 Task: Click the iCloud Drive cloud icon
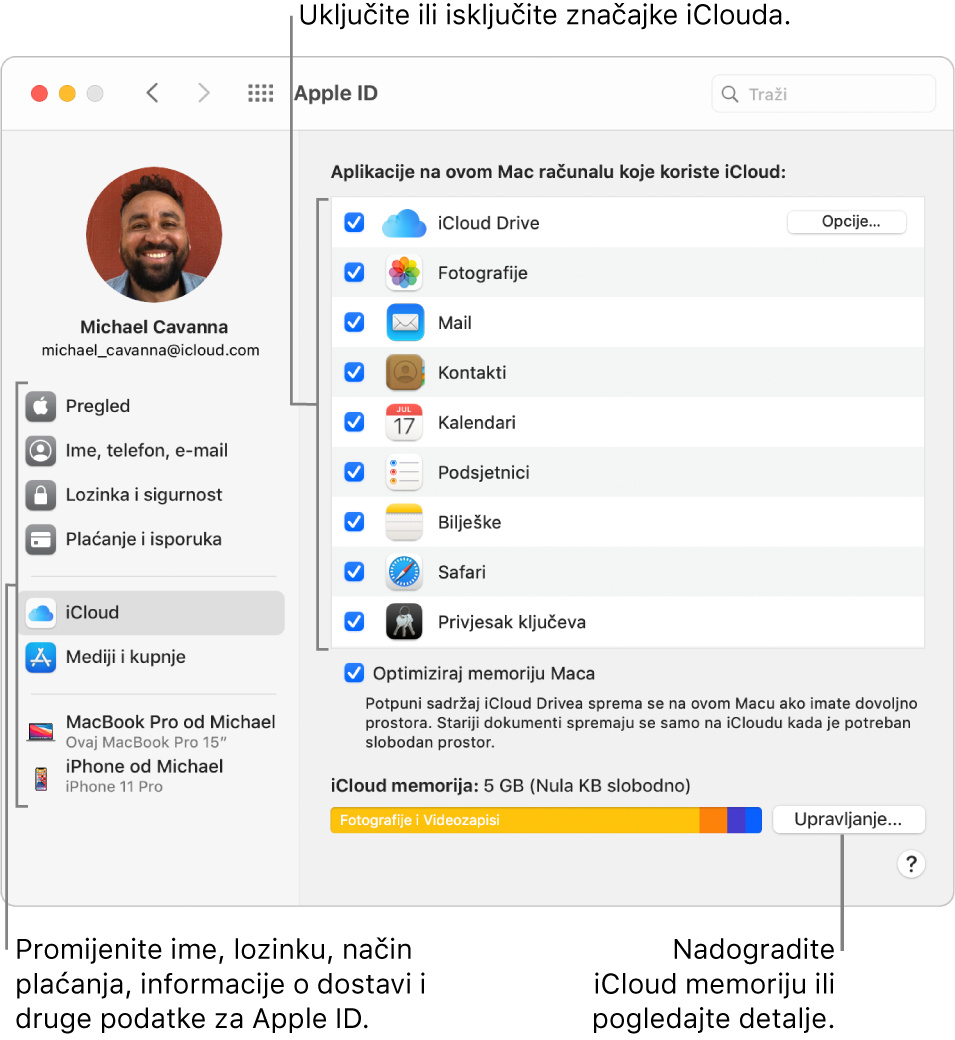click(x=404, y=223)
